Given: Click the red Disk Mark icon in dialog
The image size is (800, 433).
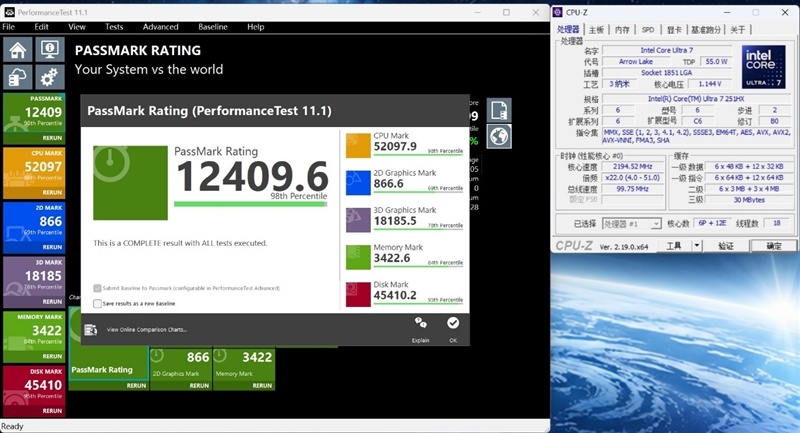Looking at the screenshot, I should point(358,295).
